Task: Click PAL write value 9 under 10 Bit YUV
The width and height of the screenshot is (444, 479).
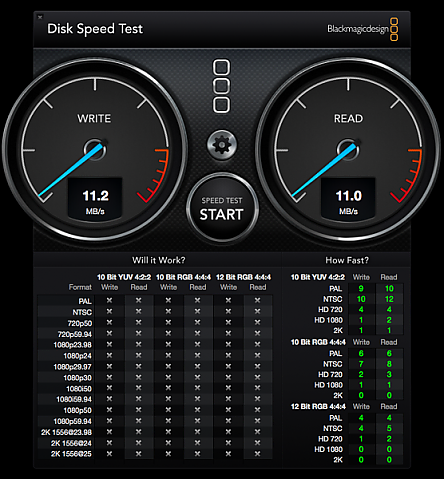Action: (x=361, y=289)
